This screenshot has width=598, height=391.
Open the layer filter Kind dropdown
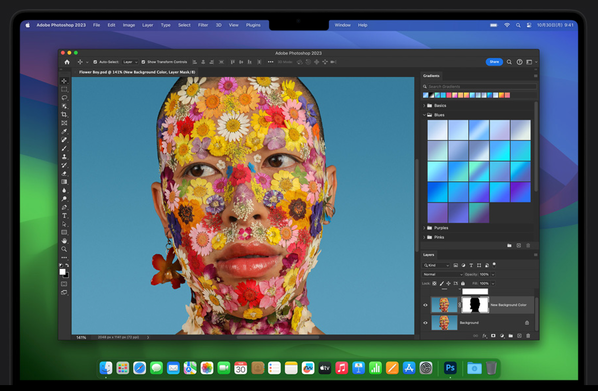click(x=436, y=265)
